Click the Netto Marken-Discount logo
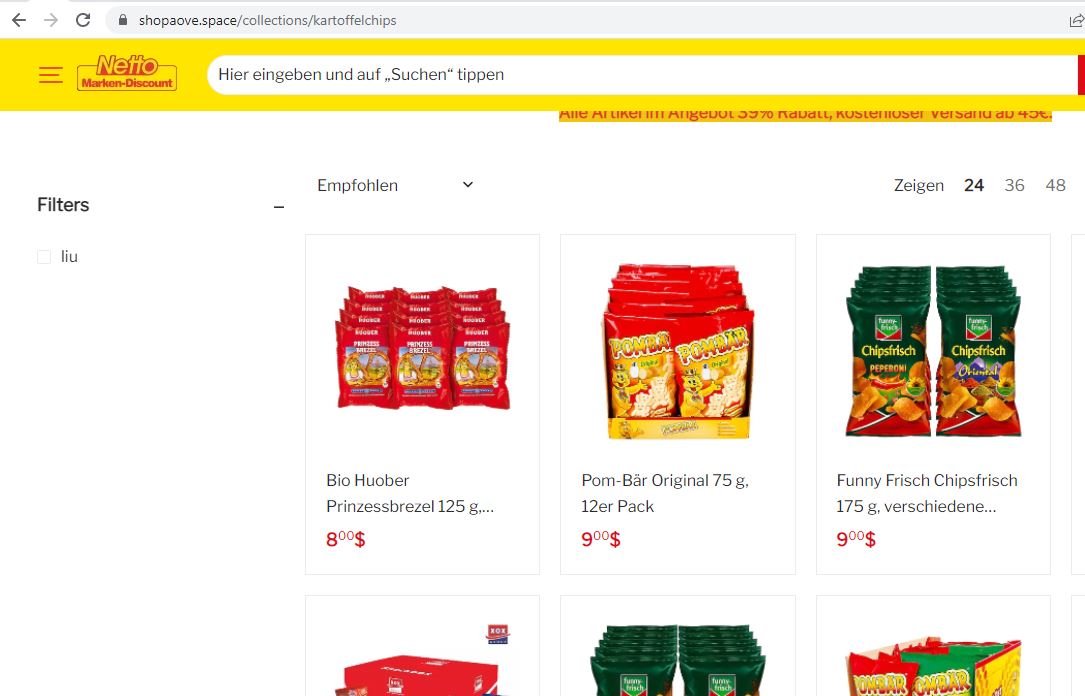Image resolution: width=1085 pixels, height=696 pixels. (127, 73)
